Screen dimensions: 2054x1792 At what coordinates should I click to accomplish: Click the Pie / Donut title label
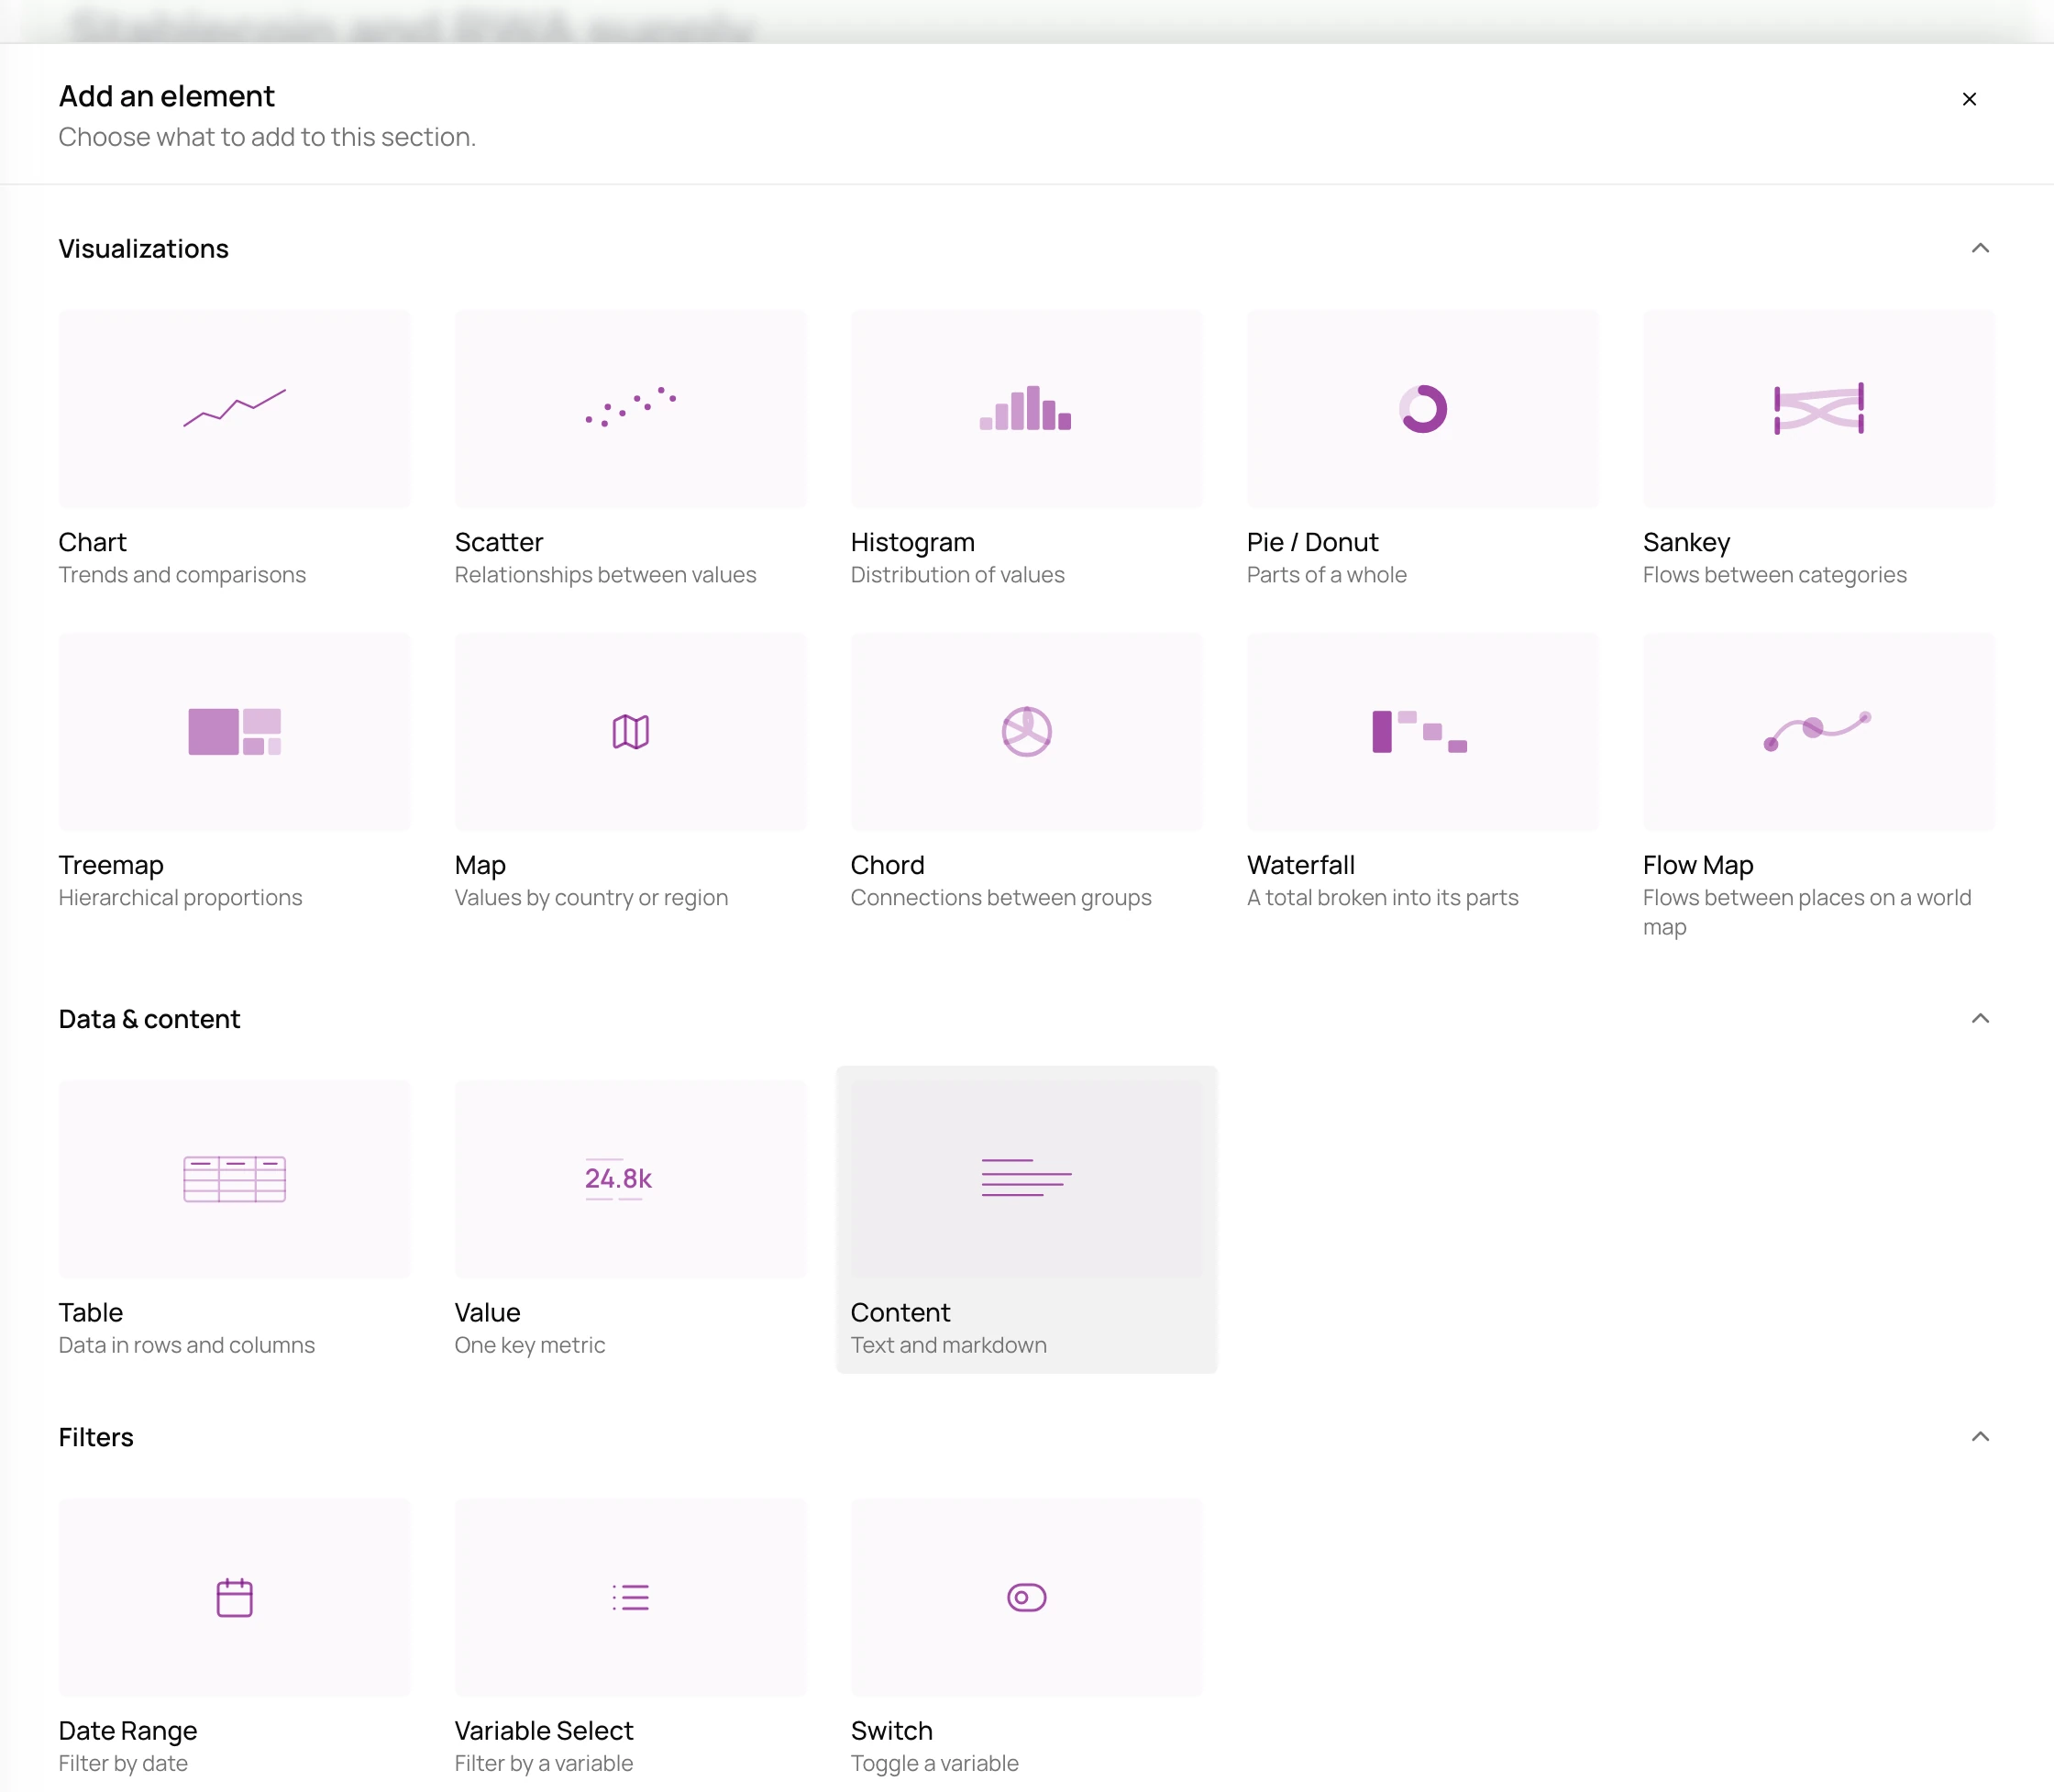1312,542
